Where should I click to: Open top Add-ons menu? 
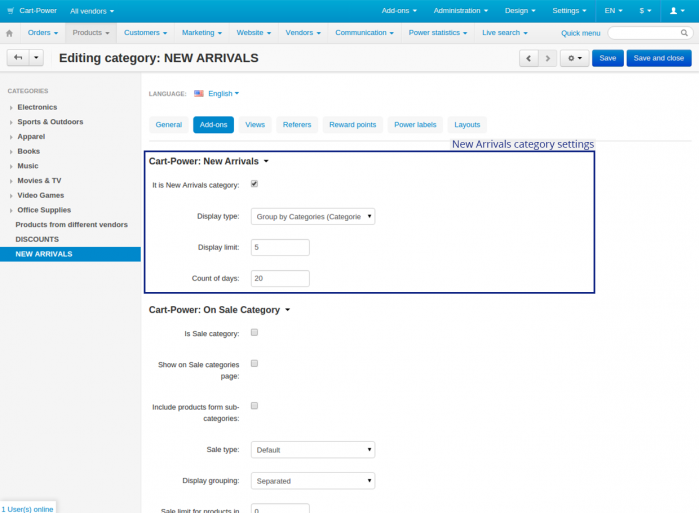click(x=399, y=11)
